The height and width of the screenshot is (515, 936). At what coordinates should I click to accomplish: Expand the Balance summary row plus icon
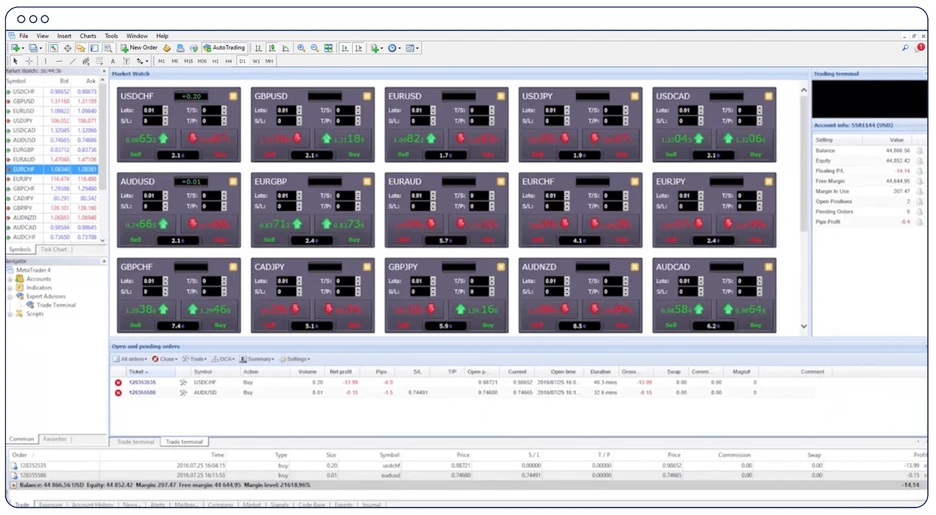[13, 485]
